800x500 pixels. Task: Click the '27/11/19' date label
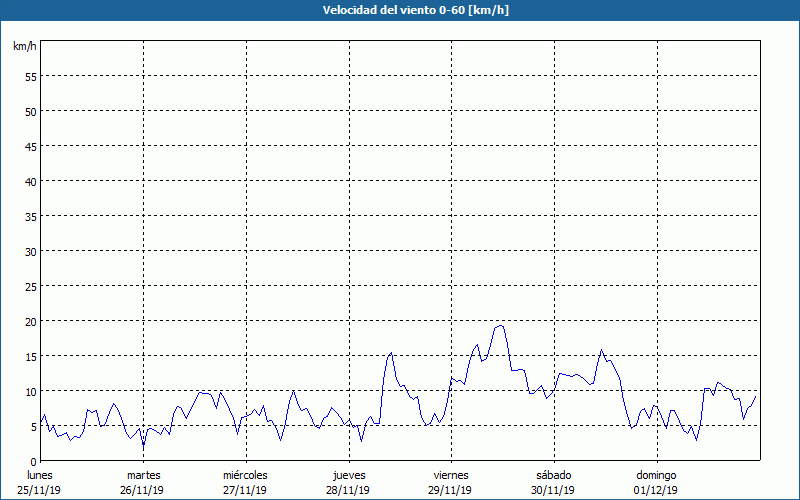tap(245, 490)
